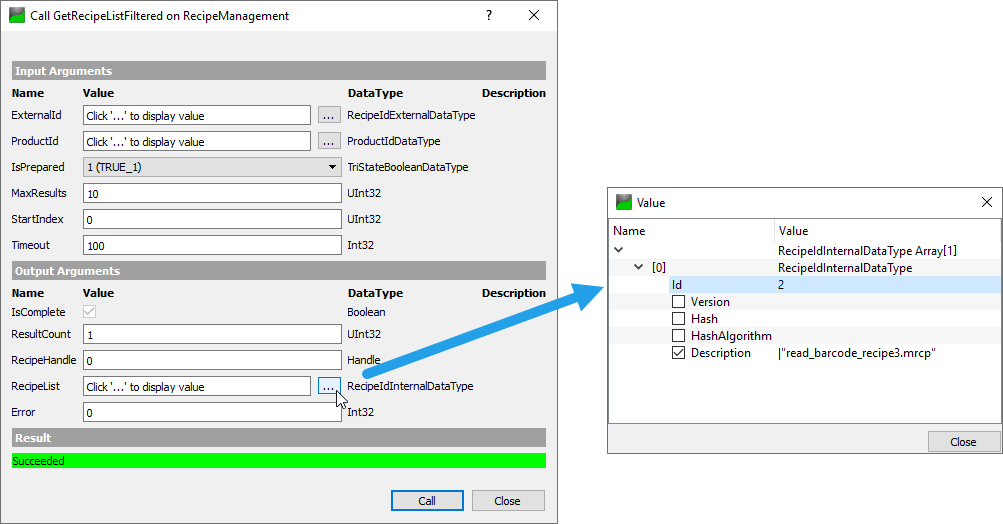This screenshot has width=1003, height=524.
Task: Close the Value window with X
Action: [986, 202]
